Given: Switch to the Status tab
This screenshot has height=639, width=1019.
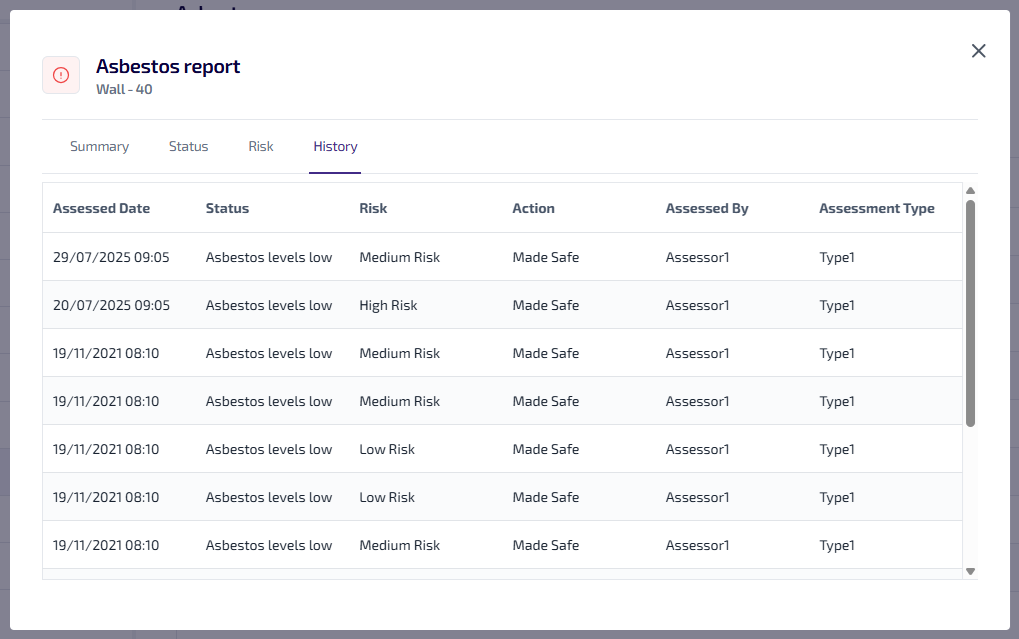Looking at the screenshot, I should coord(188,146).
